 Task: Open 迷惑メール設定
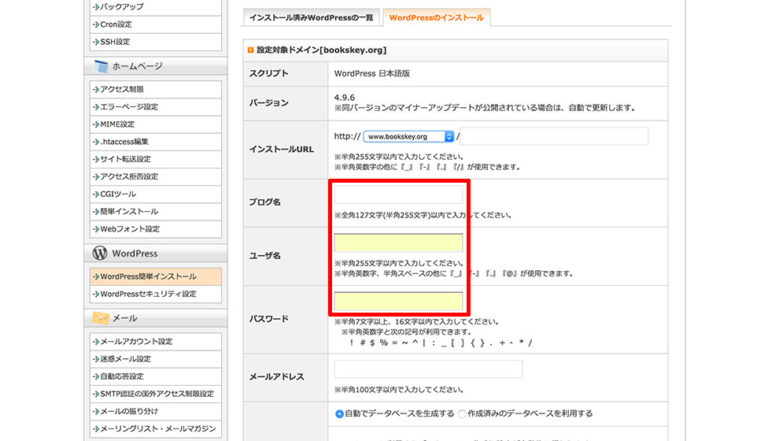pos(125,359)
